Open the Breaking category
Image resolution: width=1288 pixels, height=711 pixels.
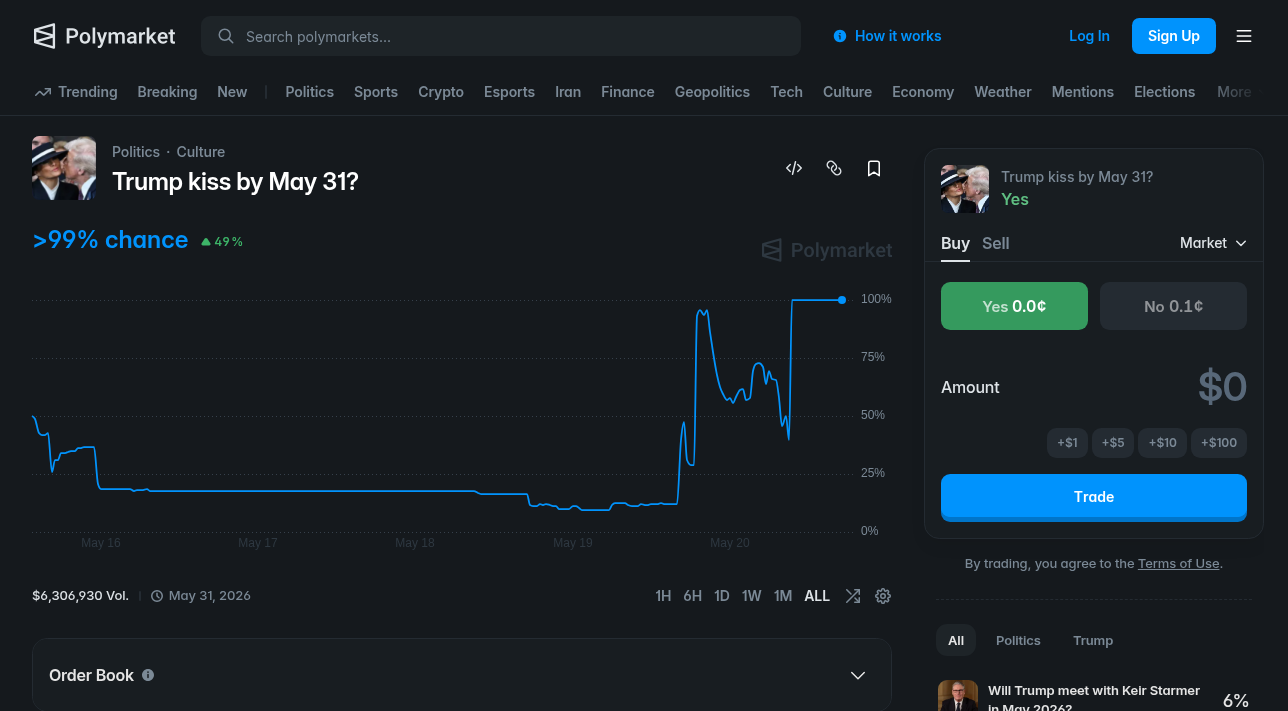click(167, 92)
